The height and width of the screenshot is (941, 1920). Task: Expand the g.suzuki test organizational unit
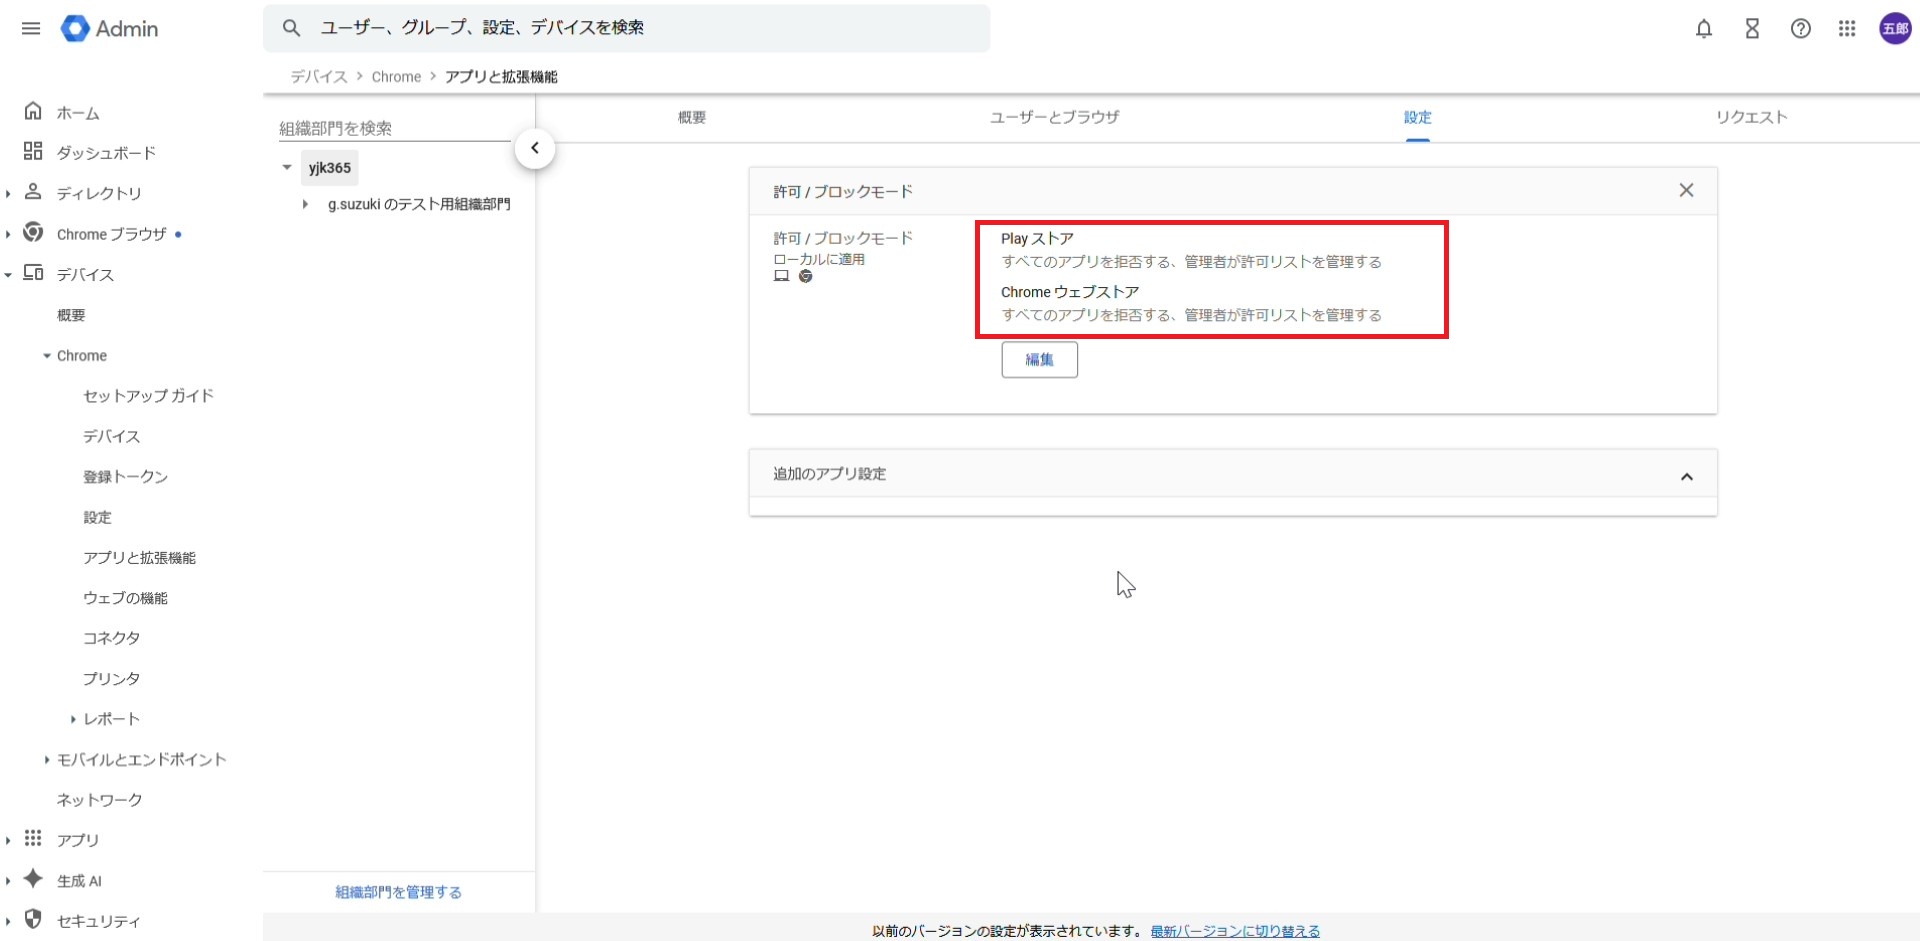point(305,205)
